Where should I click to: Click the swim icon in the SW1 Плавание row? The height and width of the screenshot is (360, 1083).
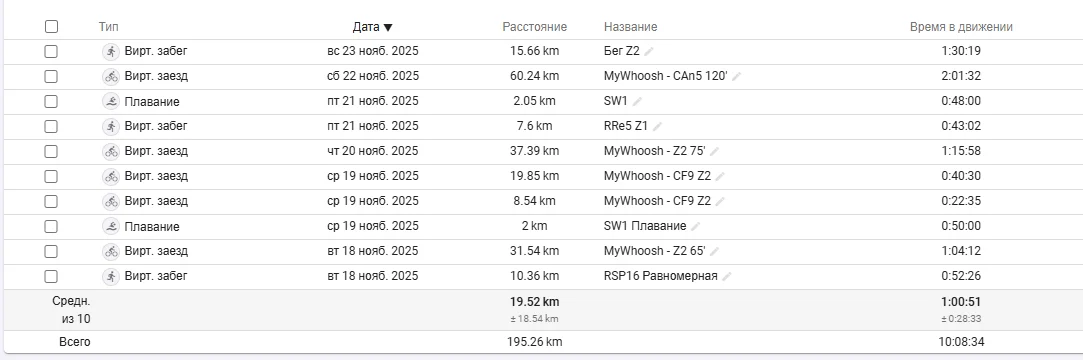[x=111, y=226]
